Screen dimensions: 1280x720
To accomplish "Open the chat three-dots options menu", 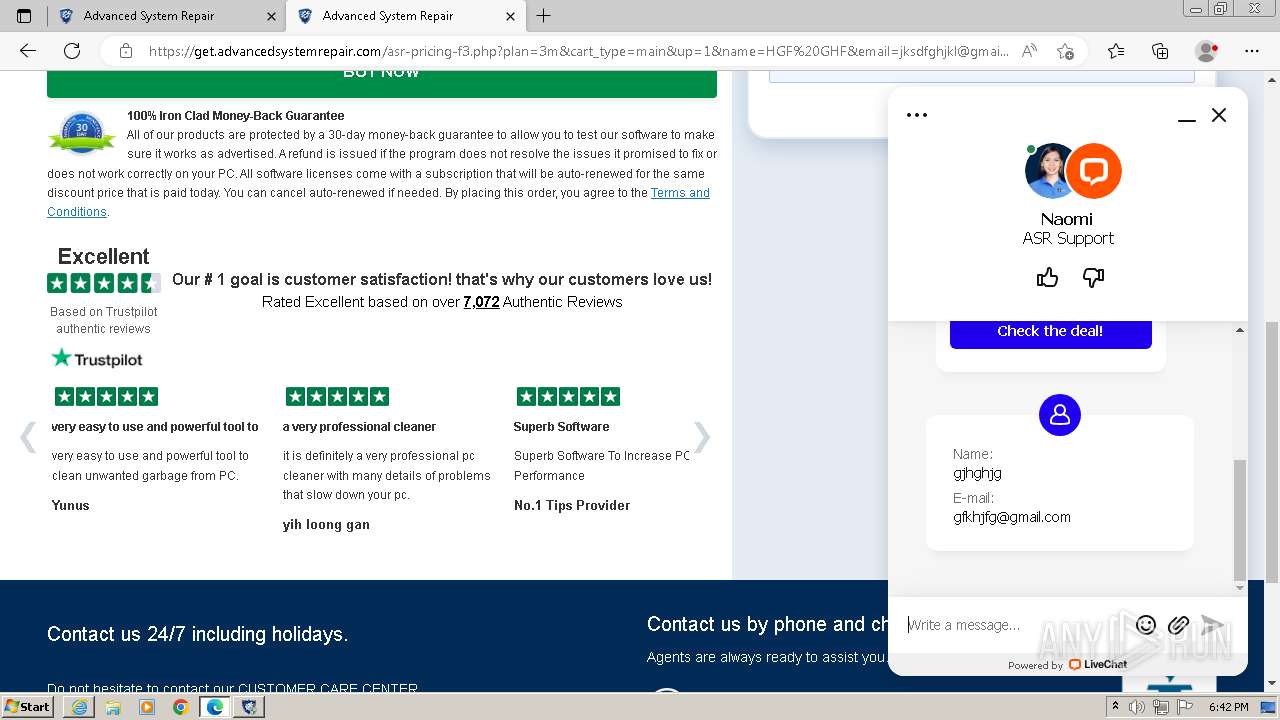I will 917,115.
